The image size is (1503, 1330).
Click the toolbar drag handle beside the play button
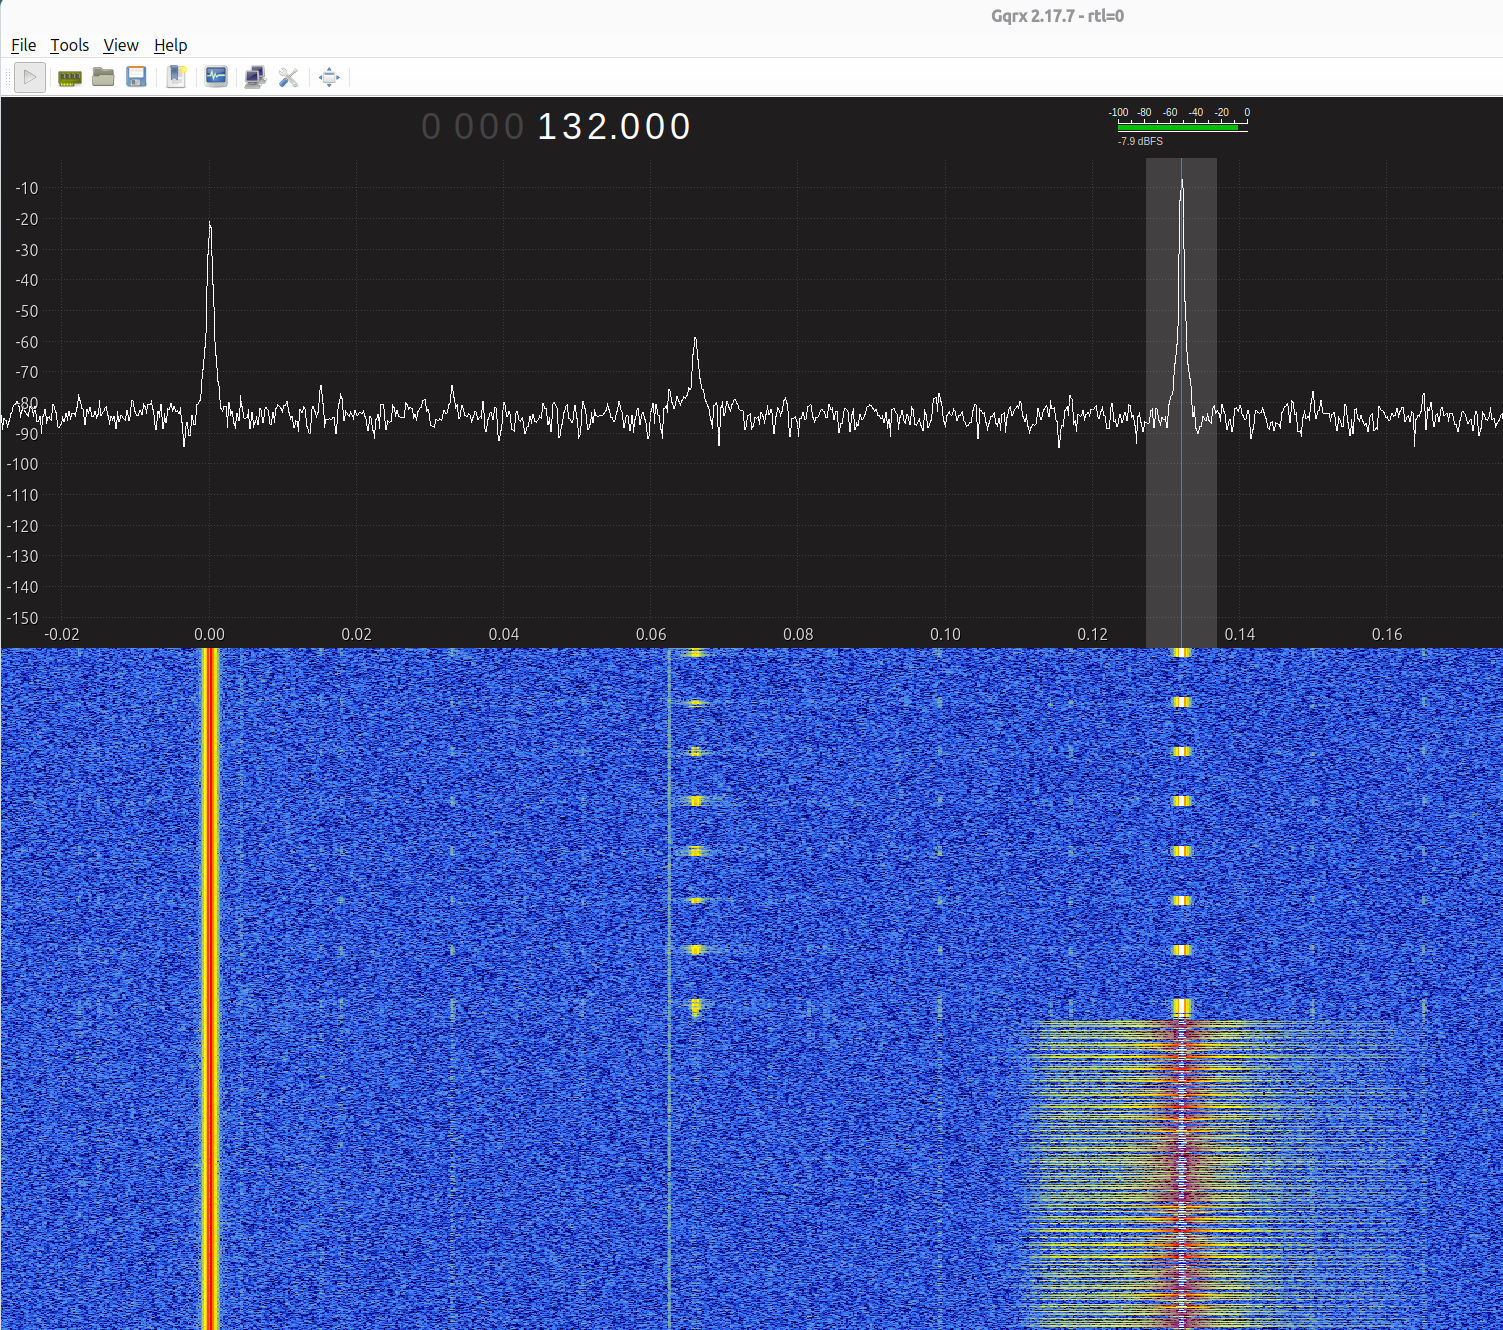(8, 77)
